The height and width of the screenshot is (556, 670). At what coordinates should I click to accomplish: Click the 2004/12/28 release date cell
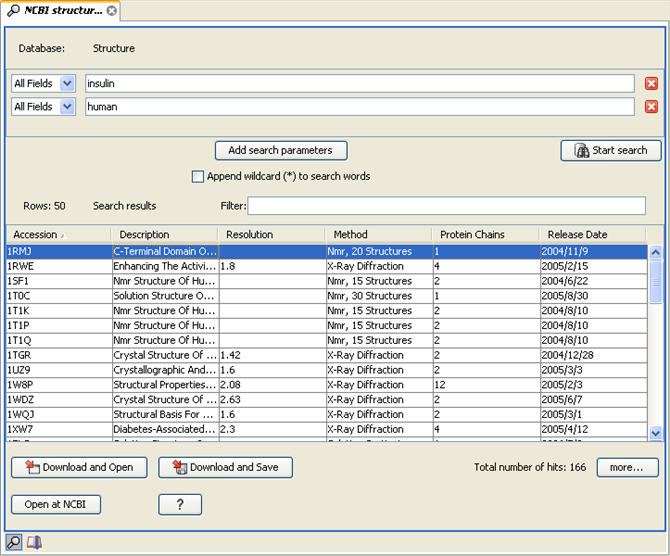click(x=594, y=355)
